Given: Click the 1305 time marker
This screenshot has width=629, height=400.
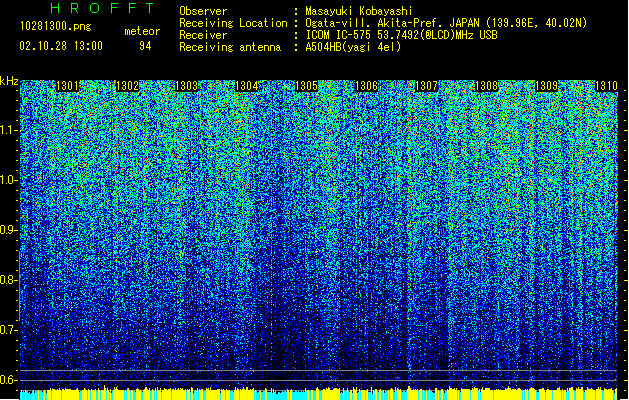Looking at the screenshot, I should (x=307, y=86).
